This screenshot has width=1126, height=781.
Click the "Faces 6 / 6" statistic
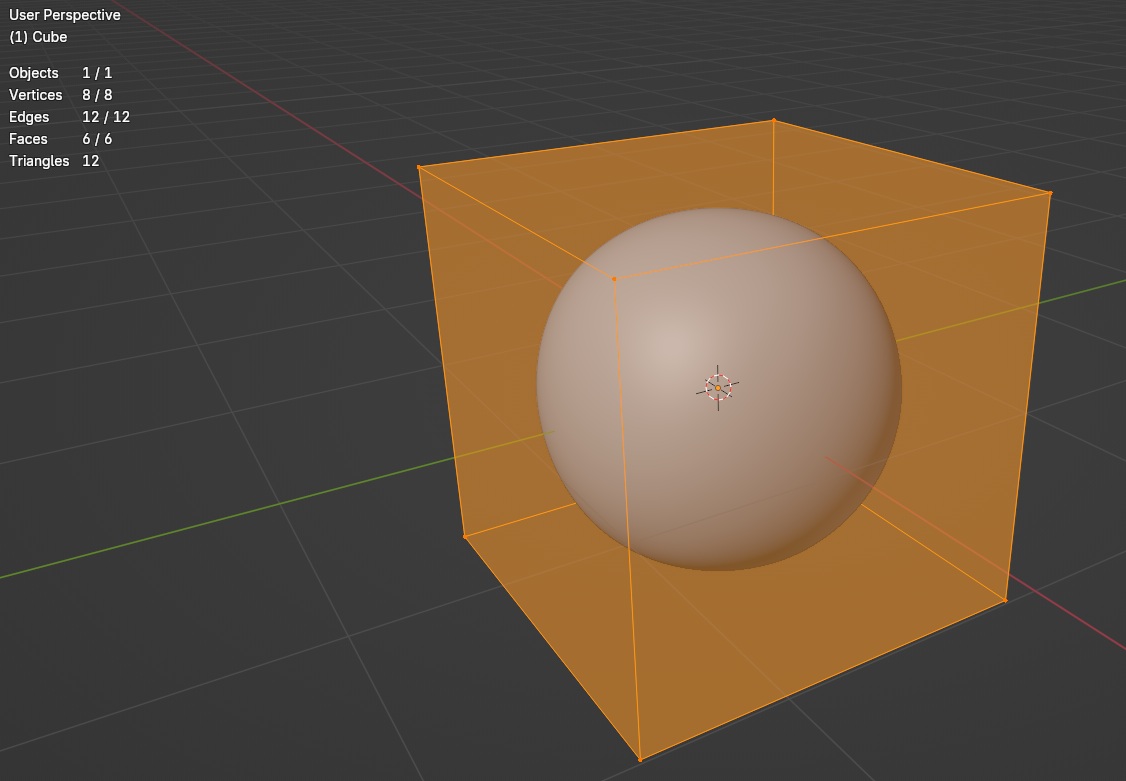60,139
